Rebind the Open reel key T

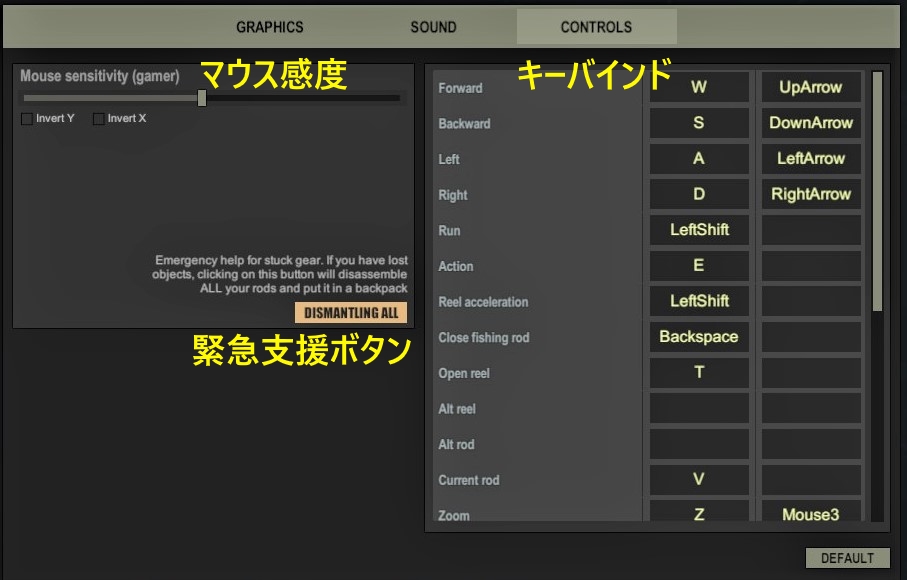pos(699,372)
